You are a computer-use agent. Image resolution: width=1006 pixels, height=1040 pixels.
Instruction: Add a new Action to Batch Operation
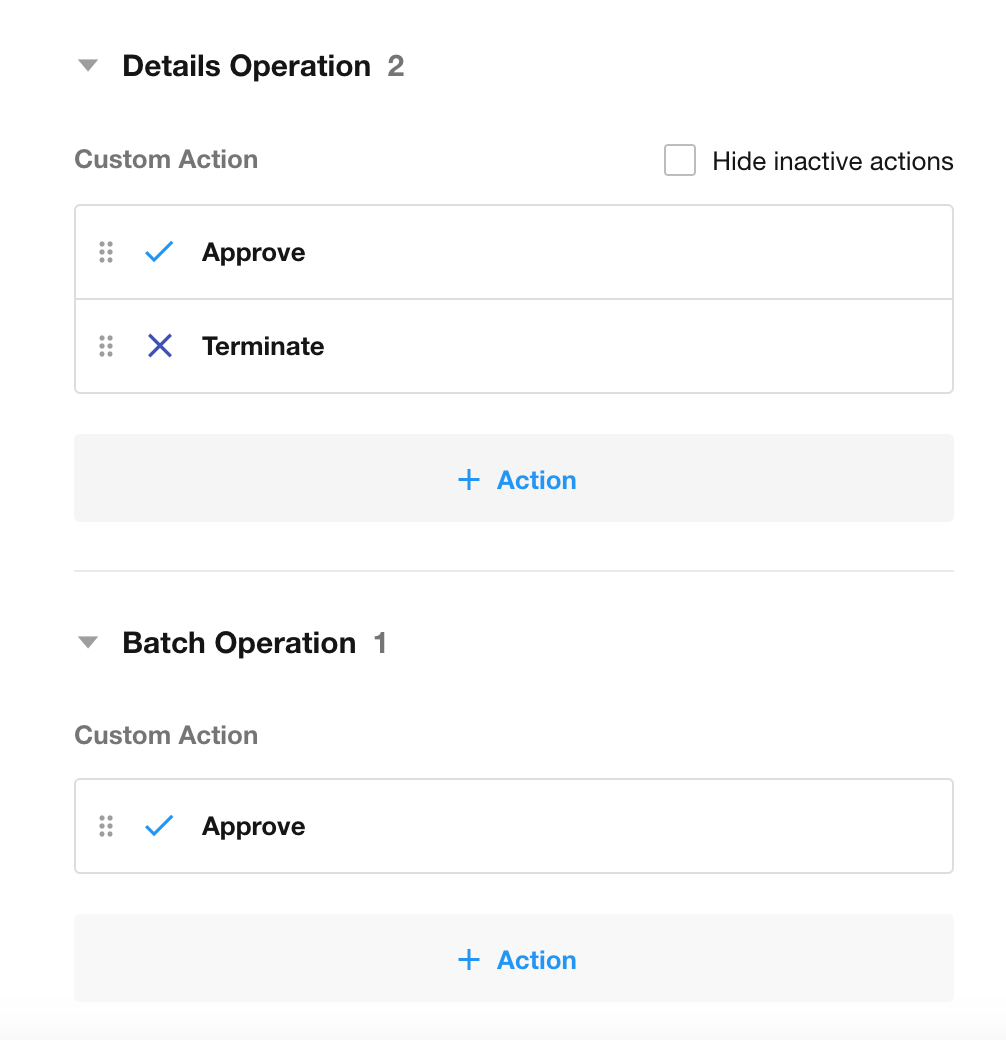click(536, 960)
